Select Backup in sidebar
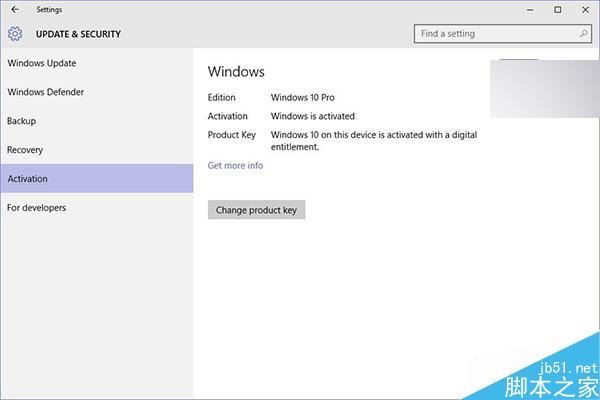600x400 pixels. (x=96, y=121)
